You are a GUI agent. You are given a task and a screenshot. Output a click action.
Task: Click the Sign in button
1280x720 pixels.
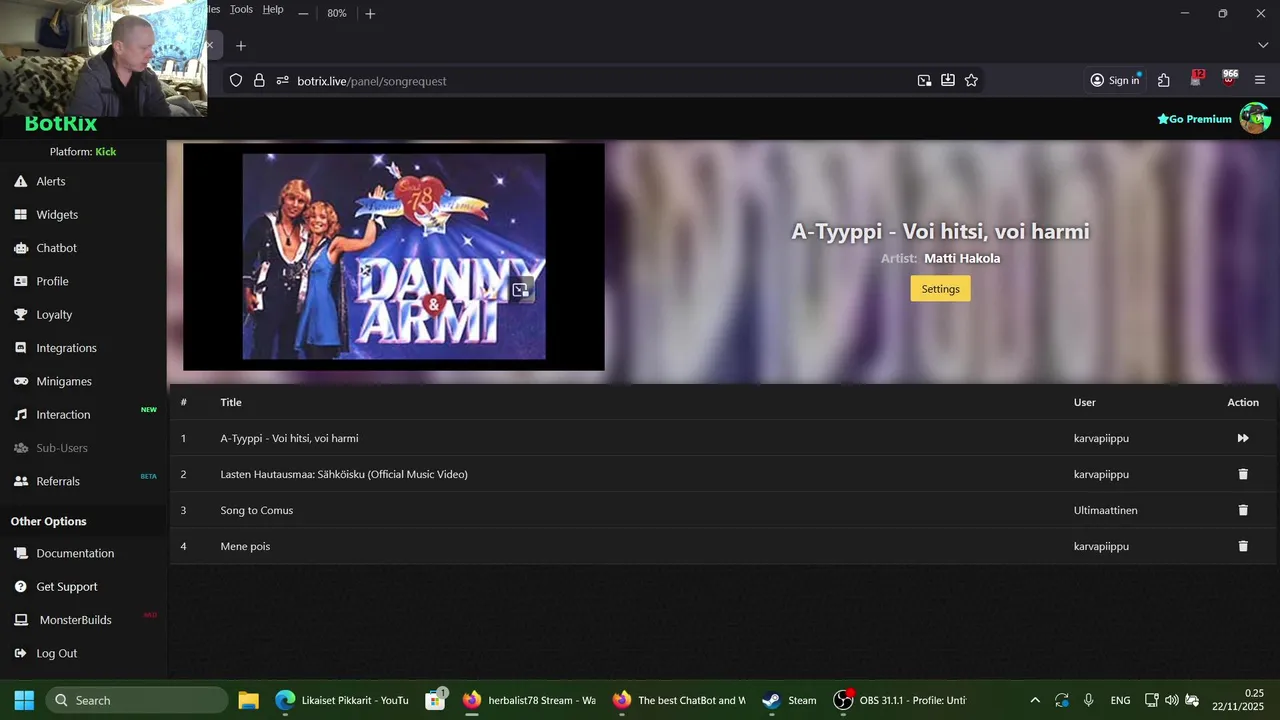click(1115, 80)
